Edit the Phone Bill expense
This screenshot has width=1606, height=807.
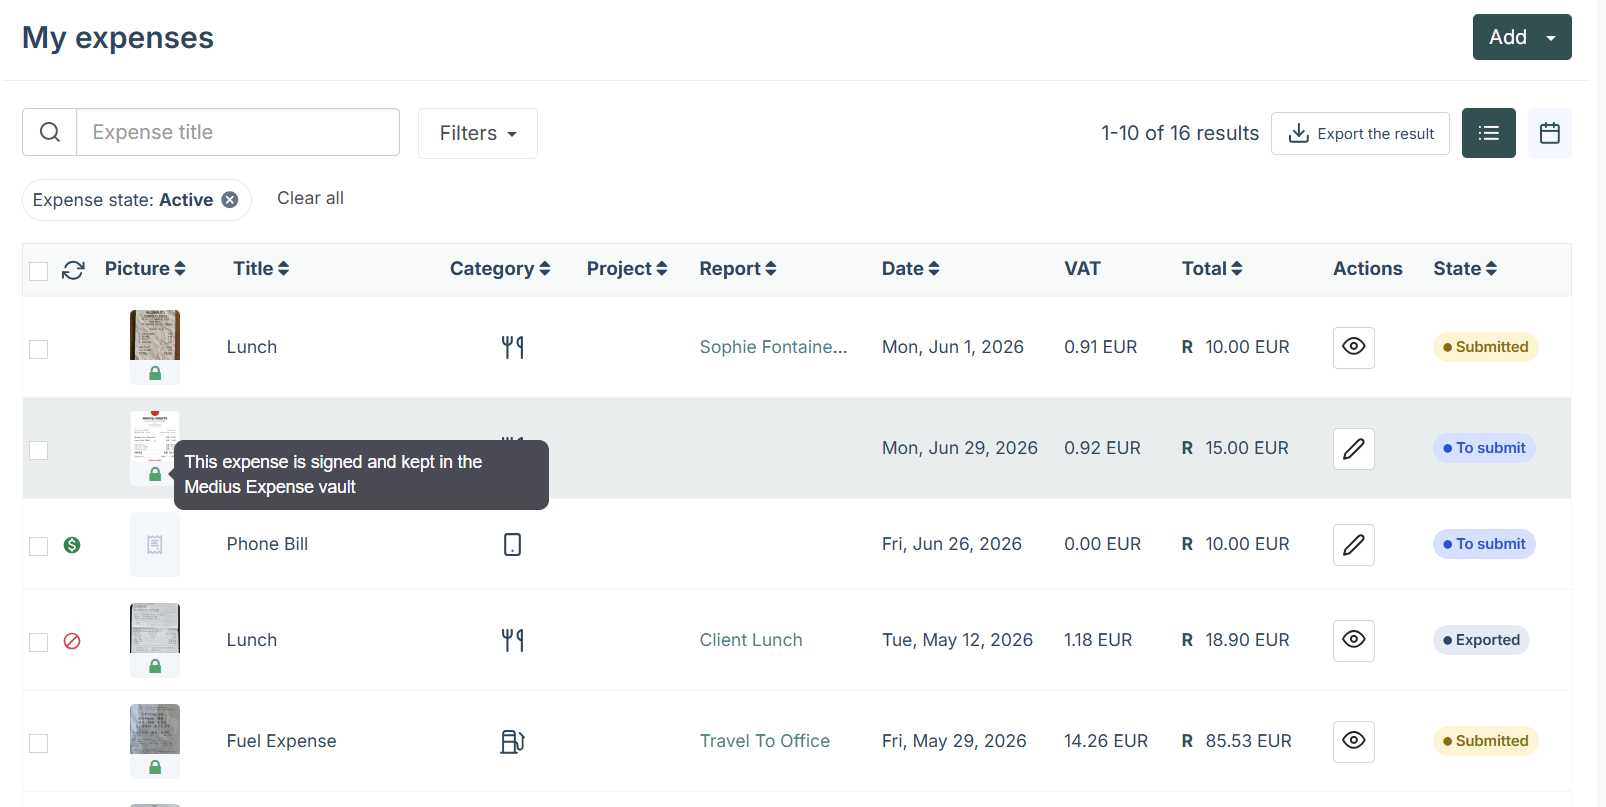pyautogui.click(x=1354, y=545)
